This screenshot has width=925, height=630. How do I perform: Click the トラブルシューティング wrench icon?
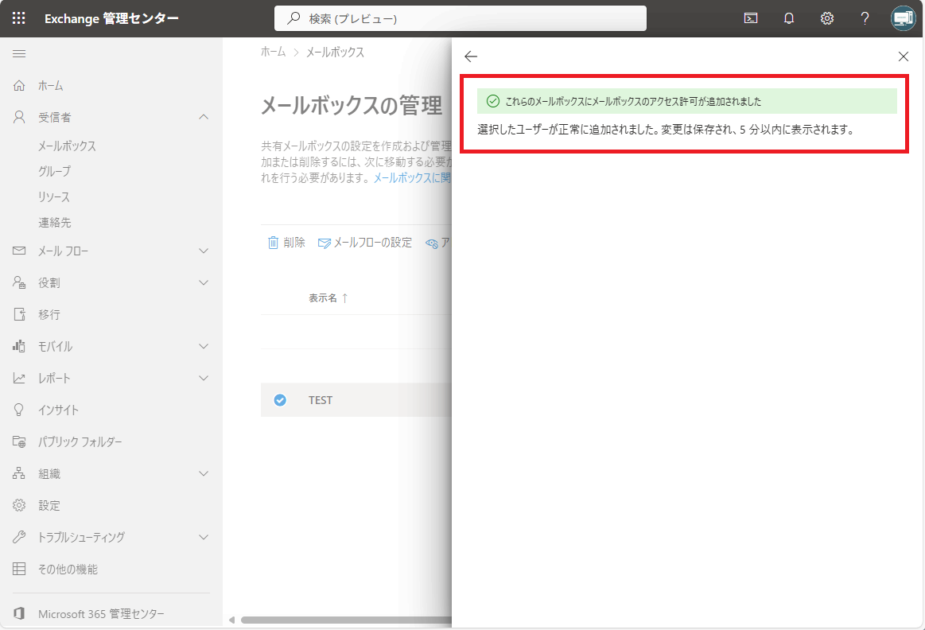pyautogui.click(x=19, y=537)
